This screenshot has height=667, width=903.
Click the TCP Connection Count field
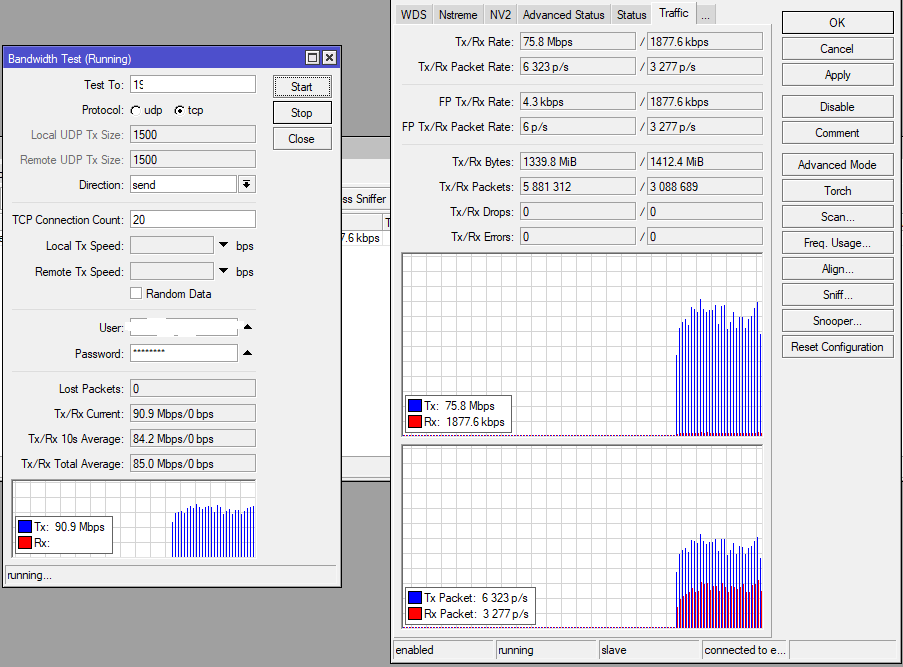click(193, 219)
